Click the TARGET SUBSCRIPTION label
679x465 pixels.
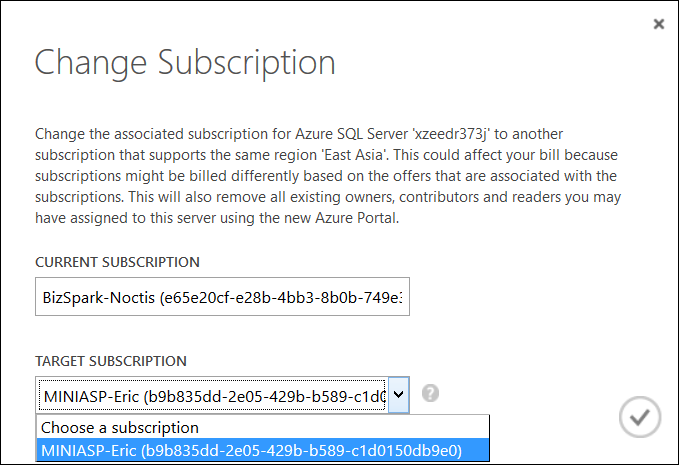click(111, 361)
